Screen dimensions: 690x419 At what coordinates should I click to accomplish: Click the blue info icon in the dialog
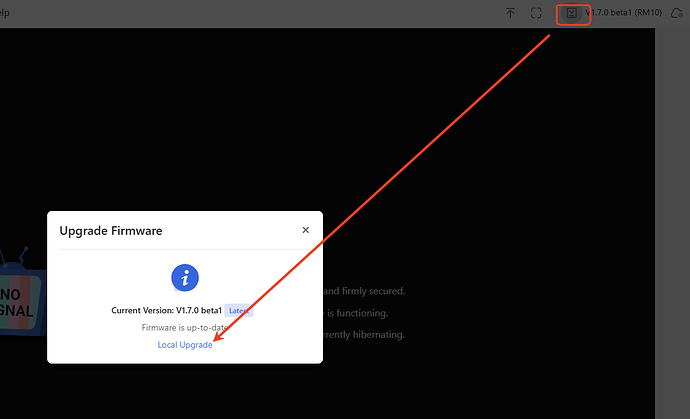pyautogui.click(x=185, y=278)
